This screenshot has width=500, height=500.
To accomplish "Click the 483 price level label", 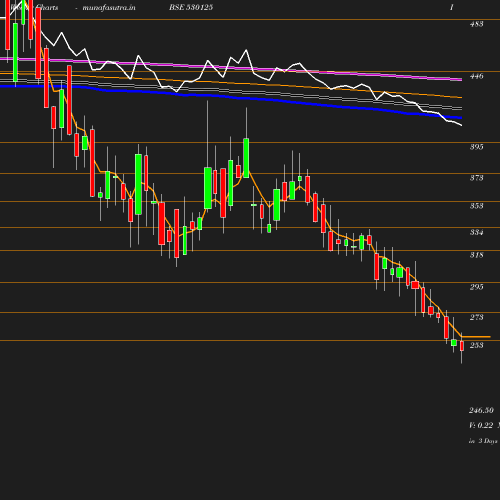I will [476, 24].
